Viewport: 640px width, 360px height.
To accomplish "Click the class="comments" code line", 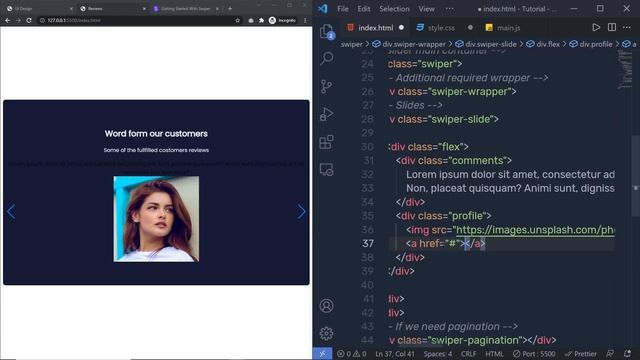I will [453, 160].
